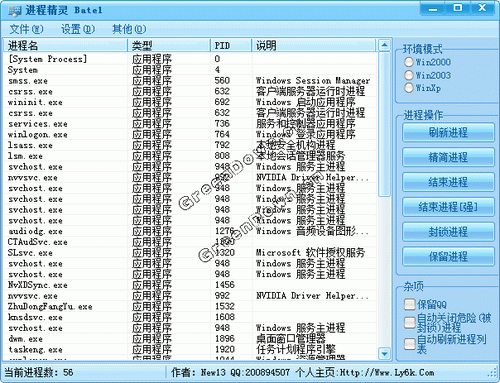Click the Http://Www.Ly6k.Com homepage text
500x383 pixels.
tap(387, 372)
